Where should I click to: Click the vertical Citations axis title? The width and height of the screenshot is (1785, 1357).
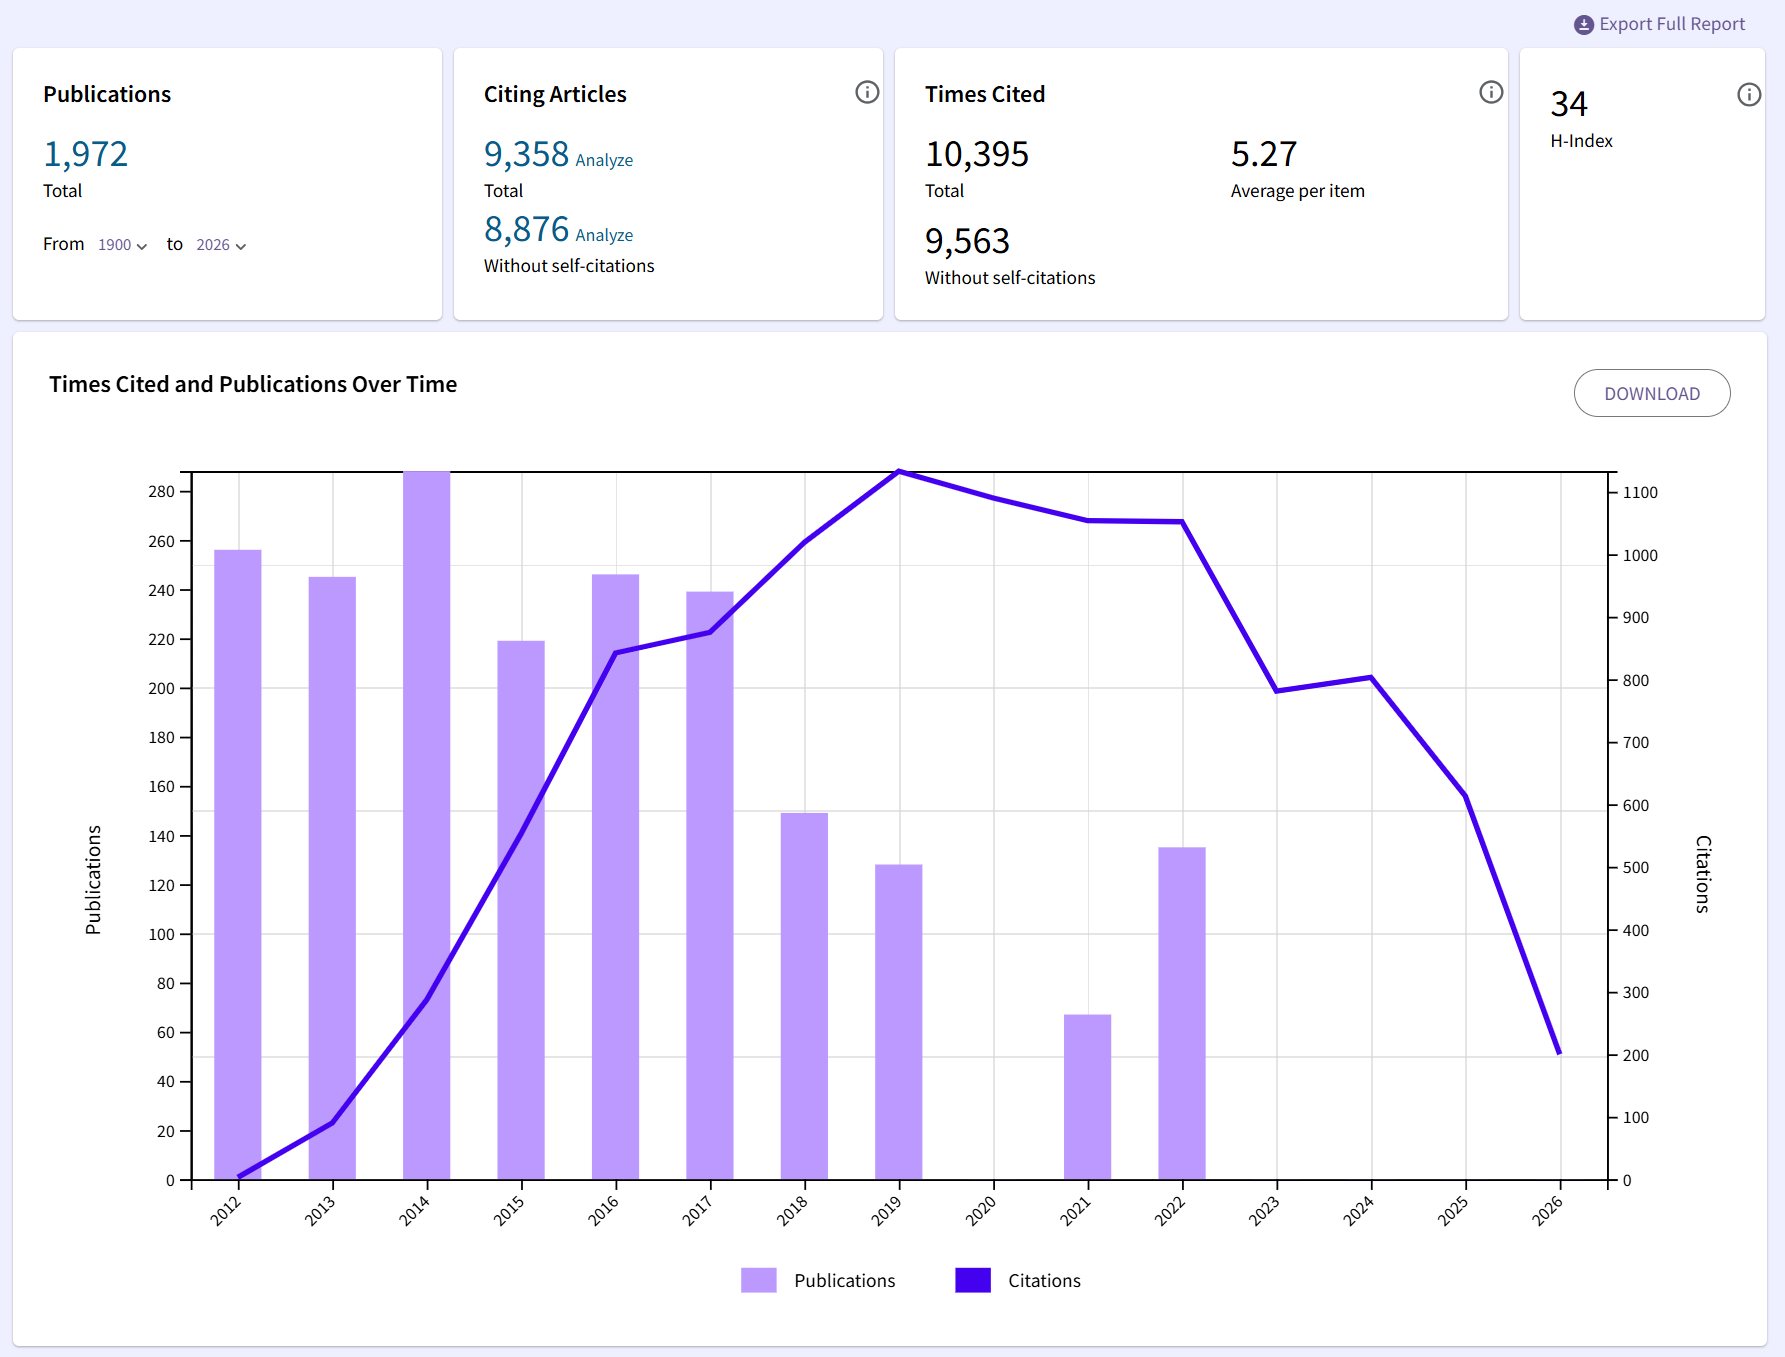coord(1703,874)
